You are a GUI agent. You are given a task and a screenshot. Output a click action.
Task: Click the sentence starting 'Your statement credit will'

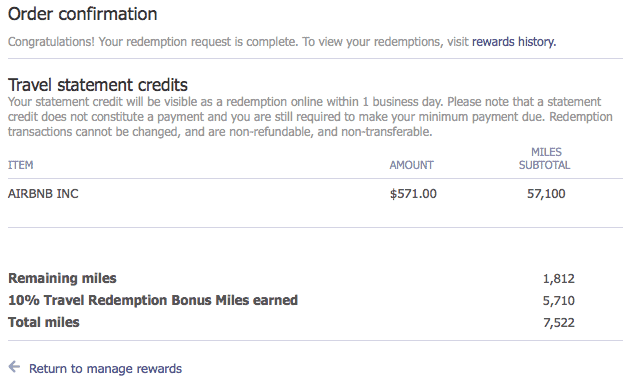coord(225,102)
